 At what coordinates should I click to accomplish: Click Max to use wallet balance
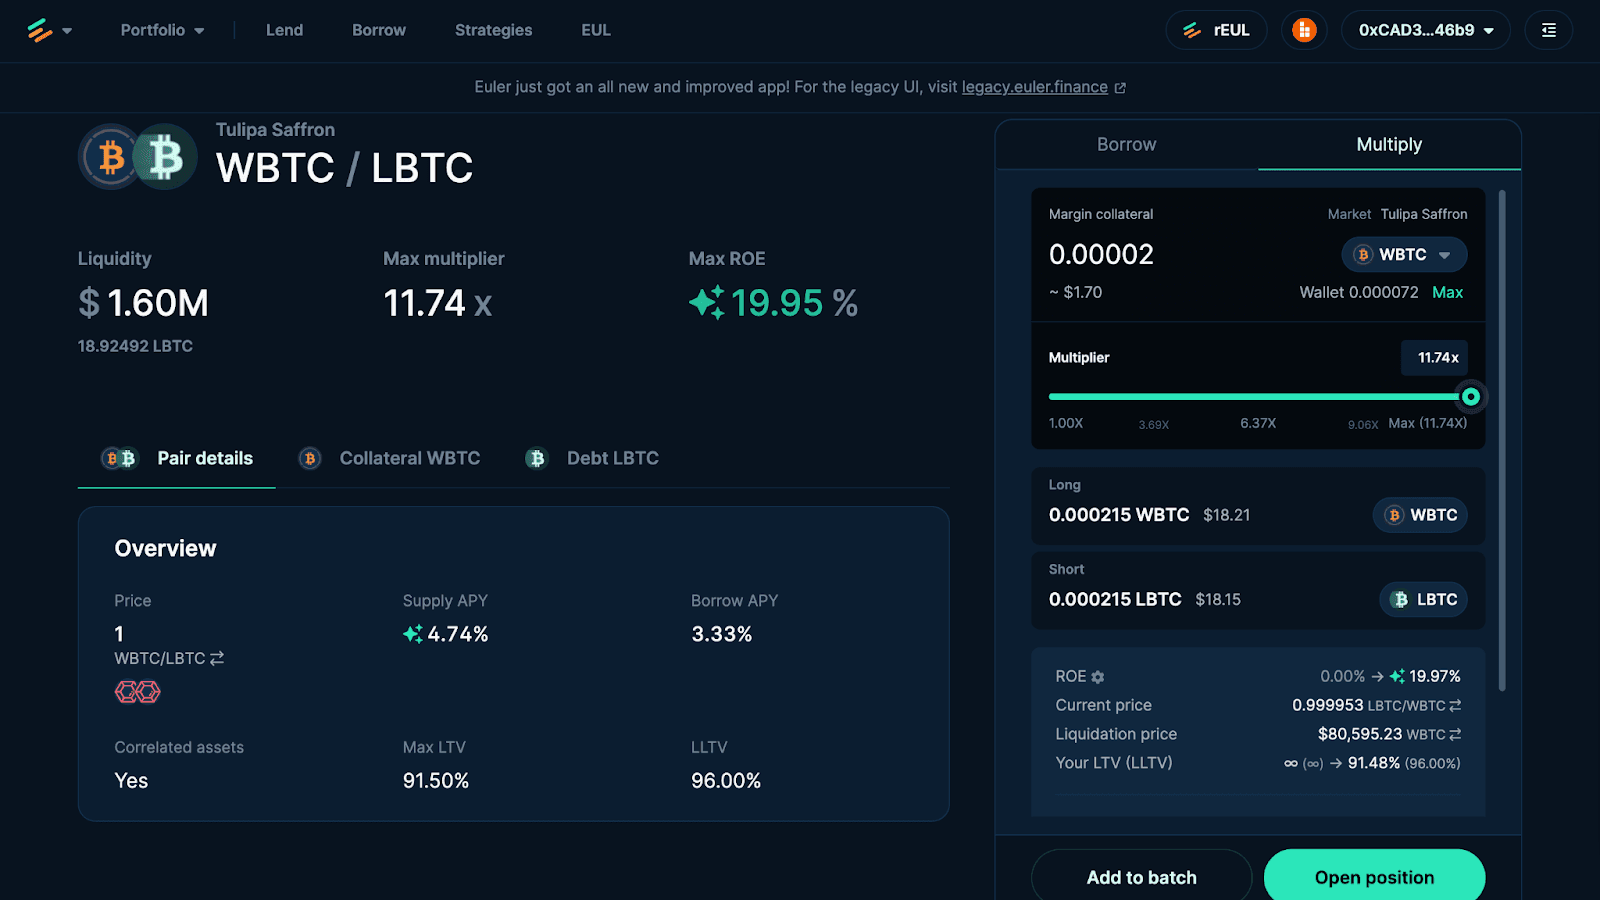[x=1447, y=292]
